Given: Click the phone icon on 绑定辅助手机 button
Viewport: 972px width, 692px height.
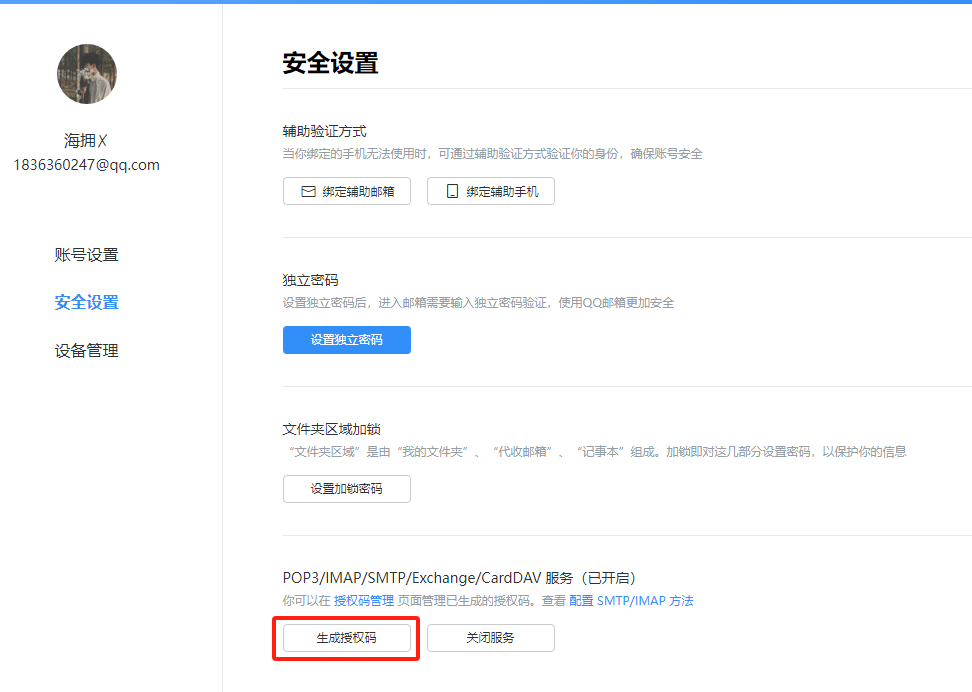Looking at the screenshot, I should [453, 191].
